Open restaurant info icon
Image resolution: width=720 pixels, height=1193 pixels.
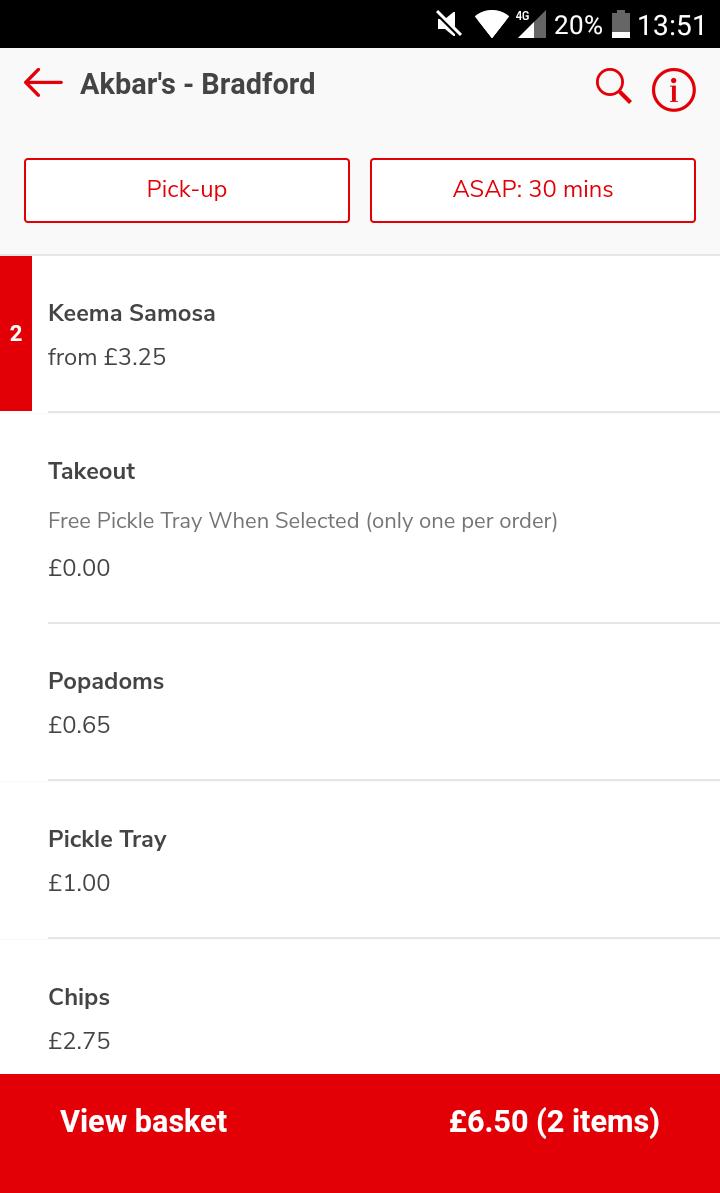click(673, 91)
